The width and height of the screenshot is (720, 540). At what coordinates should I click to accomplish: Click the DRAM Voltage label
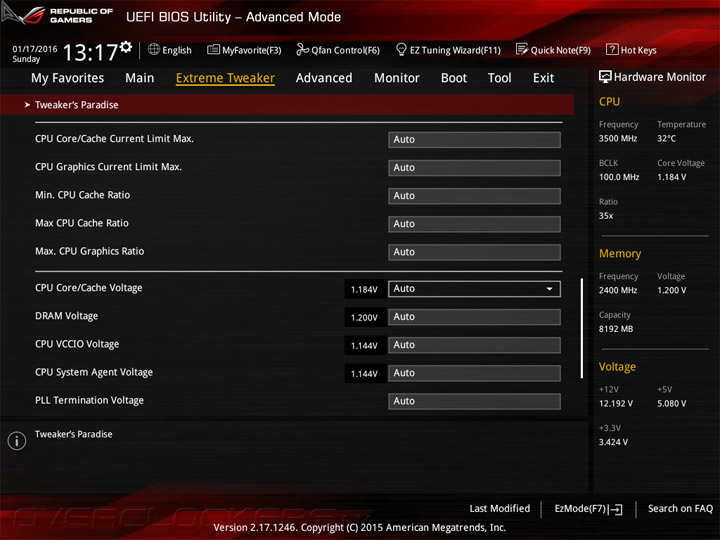[x=67, y=316]
